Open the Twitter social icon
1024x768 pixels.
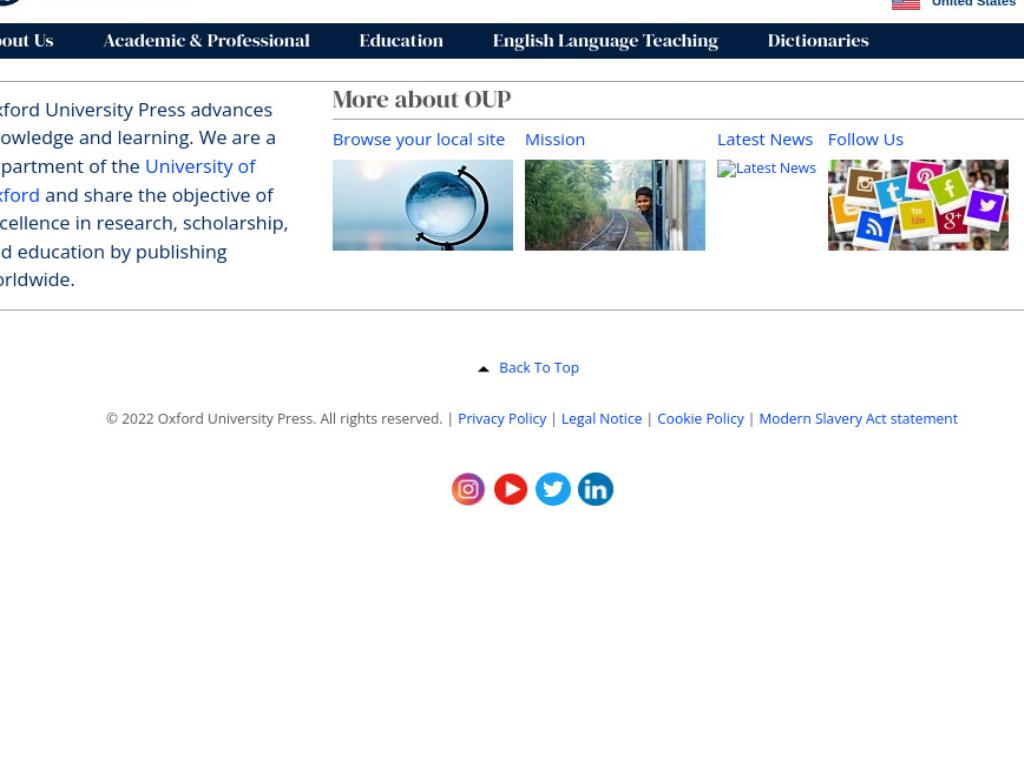(552, 489)
